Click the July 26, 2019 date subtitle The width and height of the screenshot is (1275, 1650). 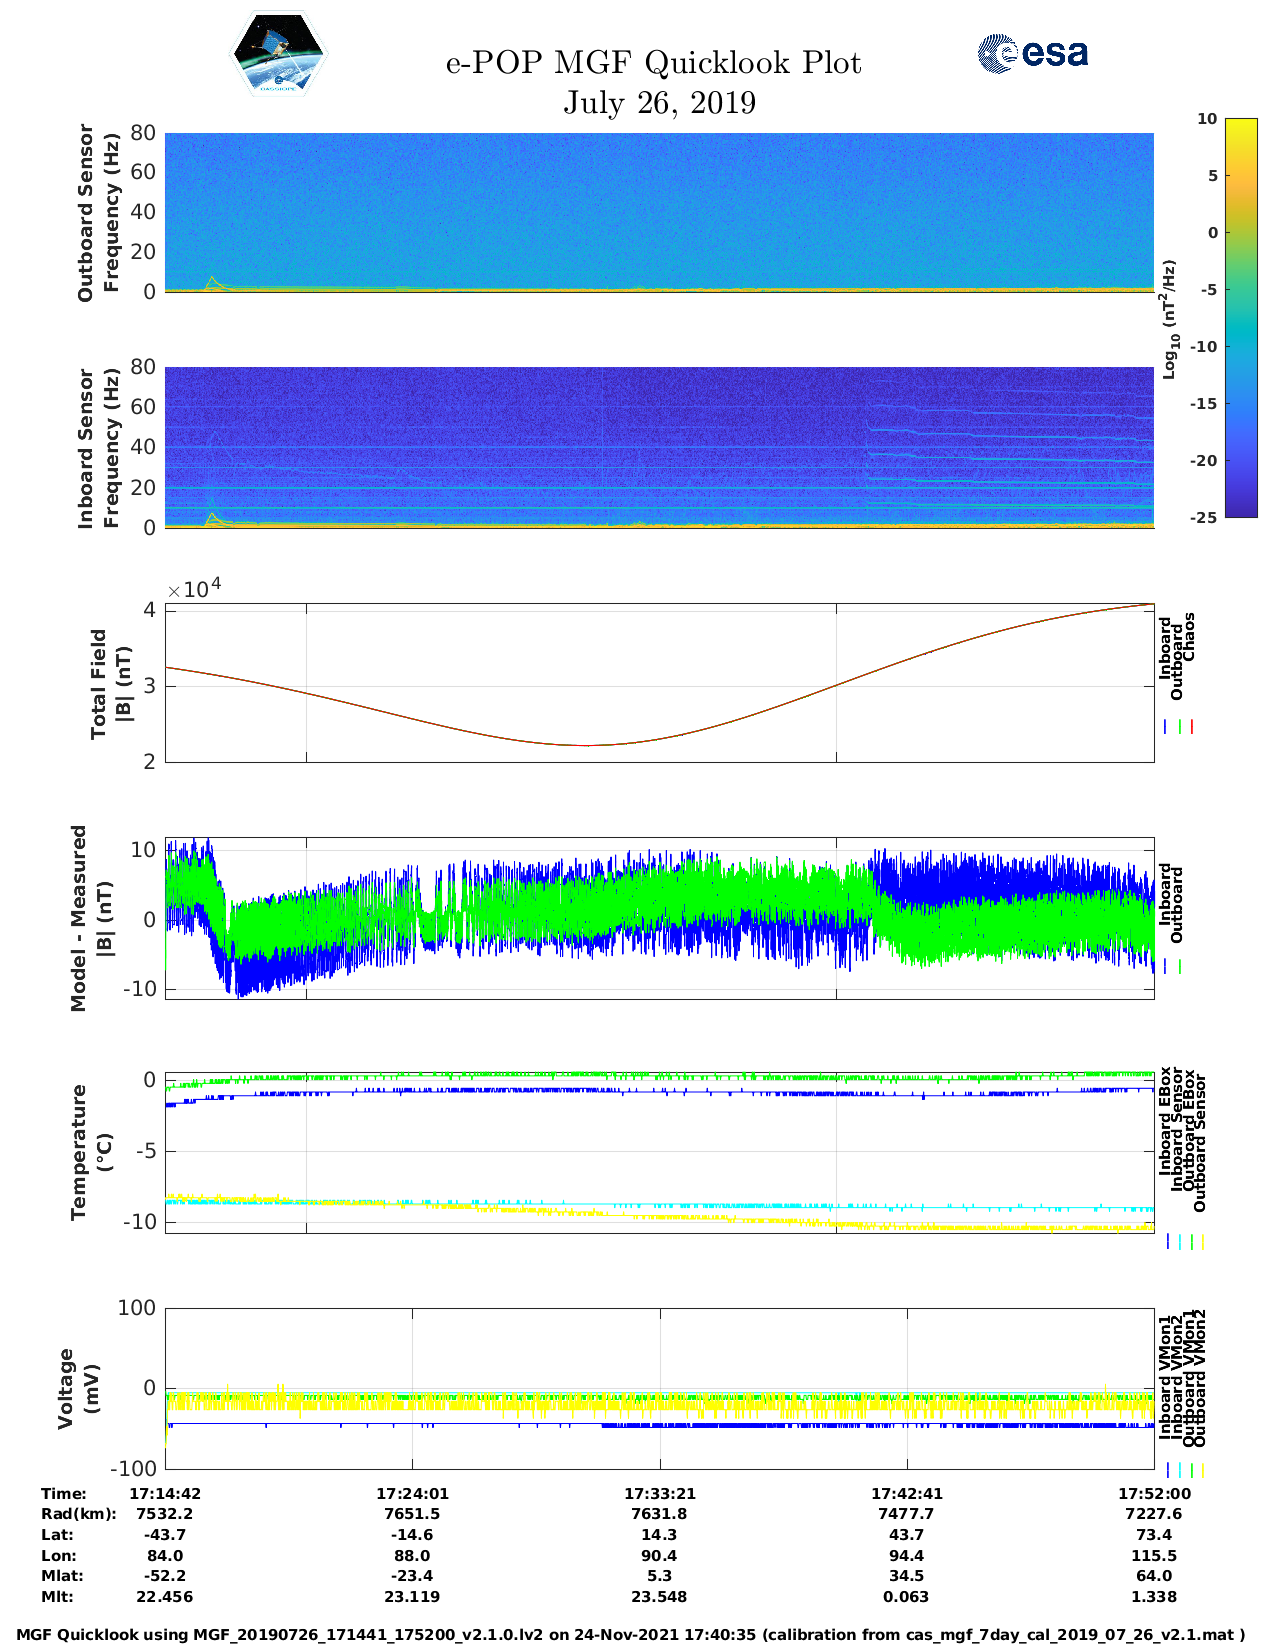659,103
